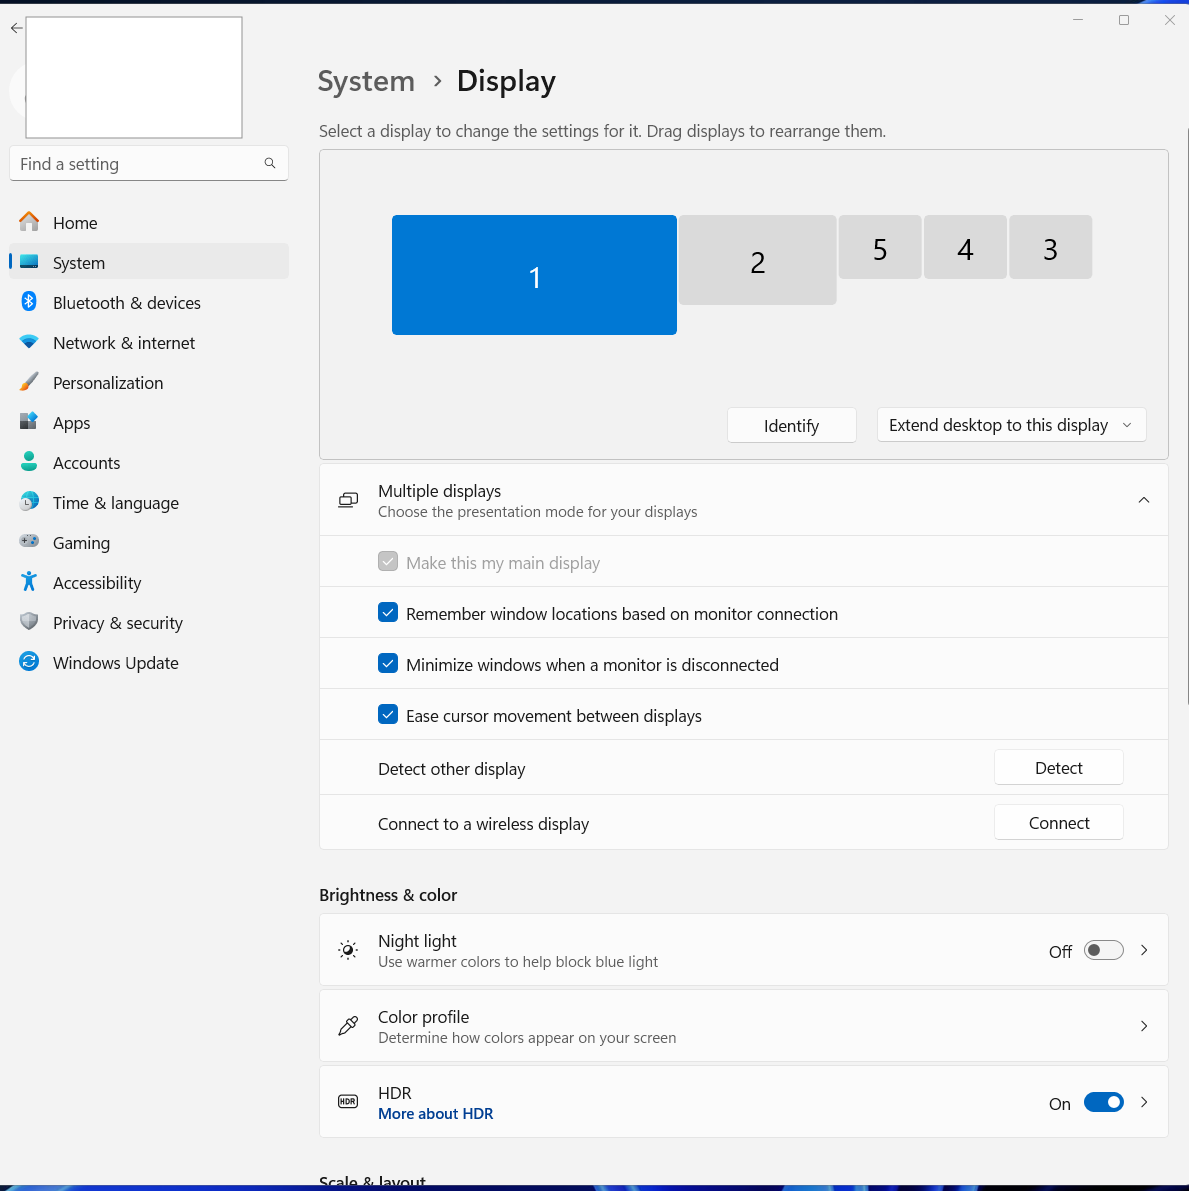The image size is (1189, 1191).
Task: Click the search magnifier icon
Action: point(270,163)
